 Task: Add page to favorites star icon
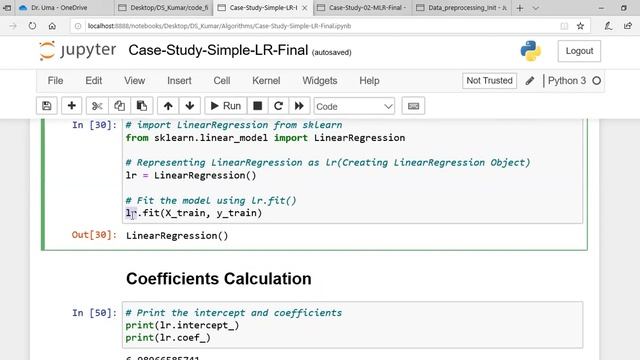tap(580, 26)
